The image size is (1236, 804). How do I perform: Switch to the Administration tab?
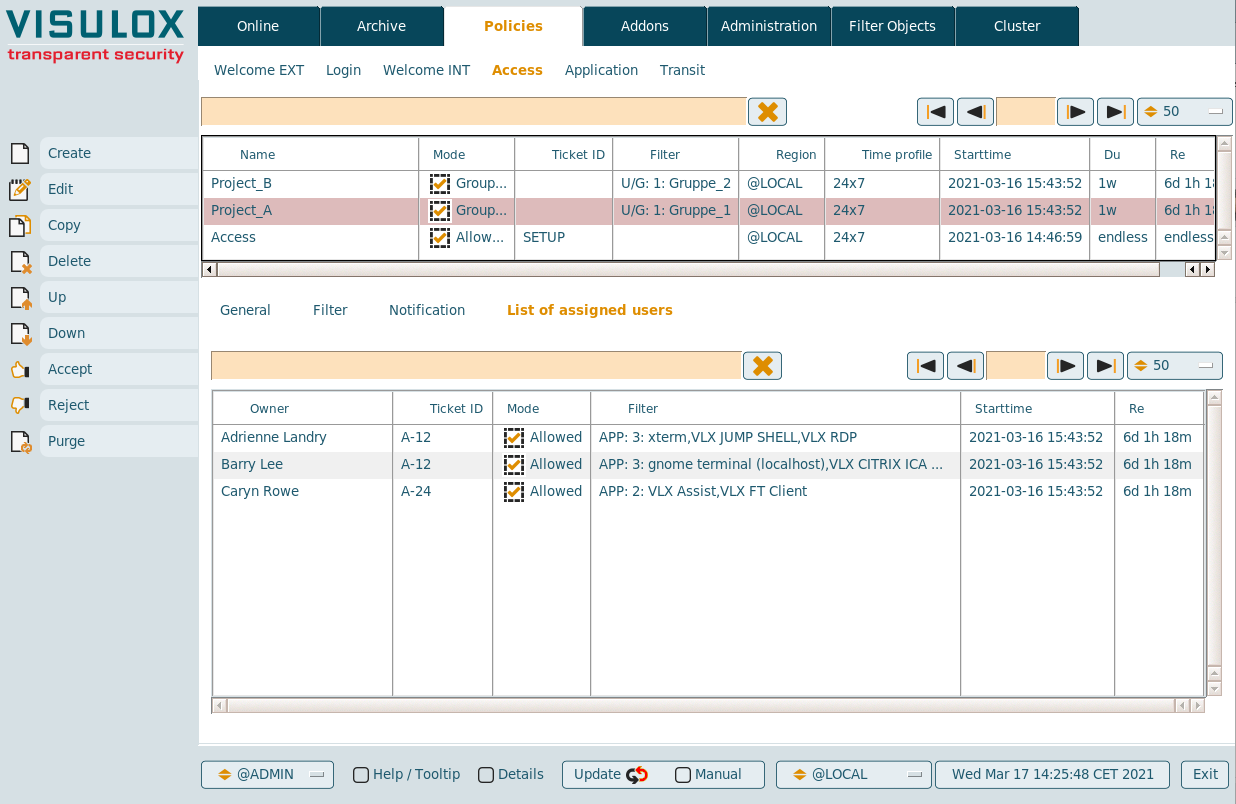pyautogui.click(x=768, y=26)
